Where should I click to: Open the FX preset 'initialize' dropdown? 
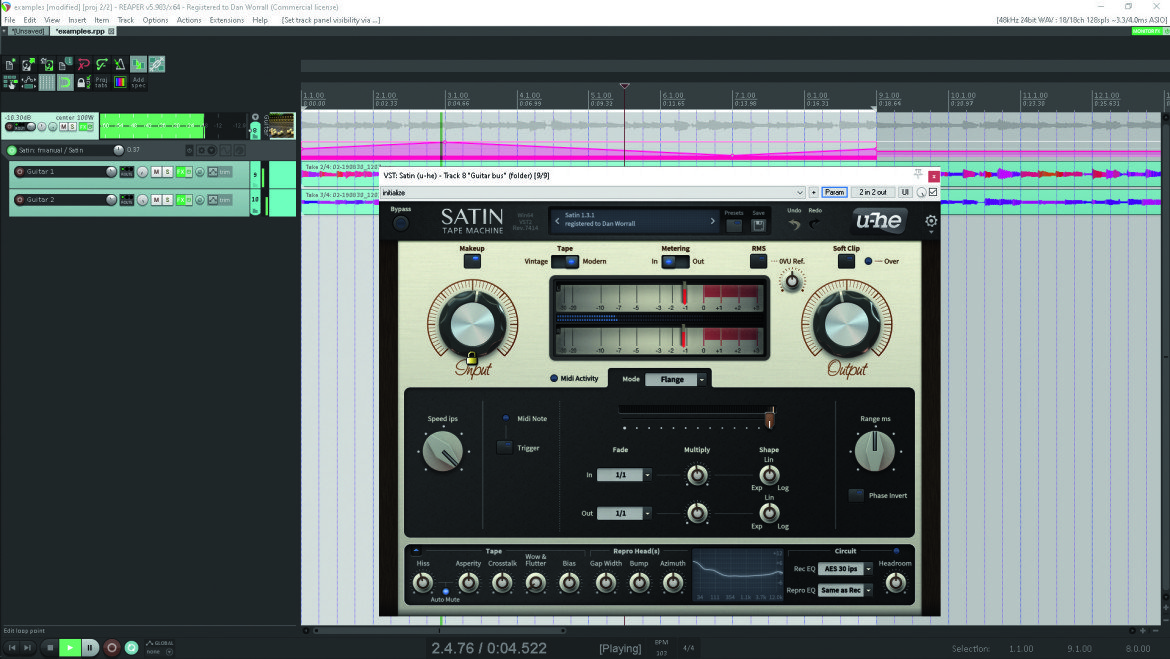tap(593, 193)
